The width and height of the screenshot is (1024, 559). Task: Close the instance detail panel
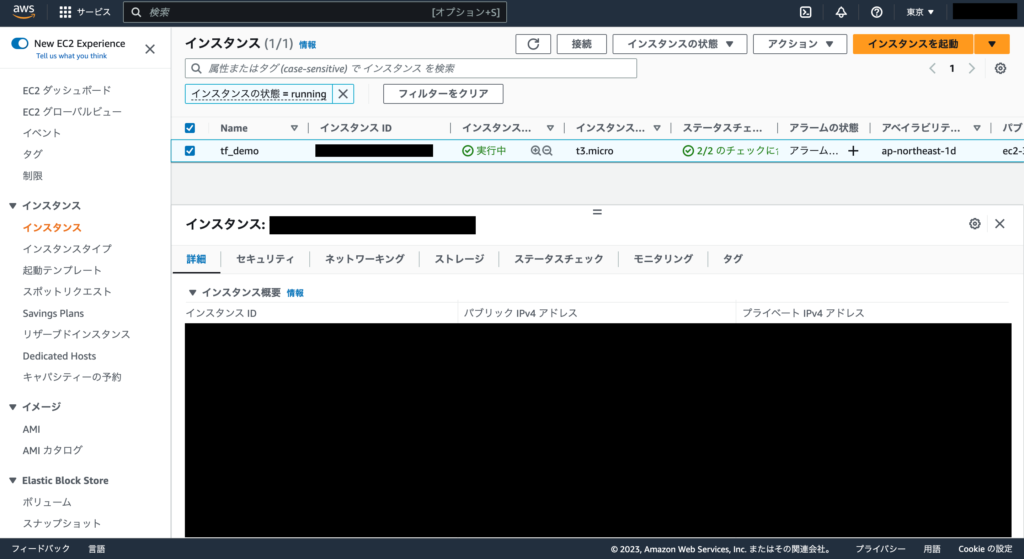pos(999,223)
